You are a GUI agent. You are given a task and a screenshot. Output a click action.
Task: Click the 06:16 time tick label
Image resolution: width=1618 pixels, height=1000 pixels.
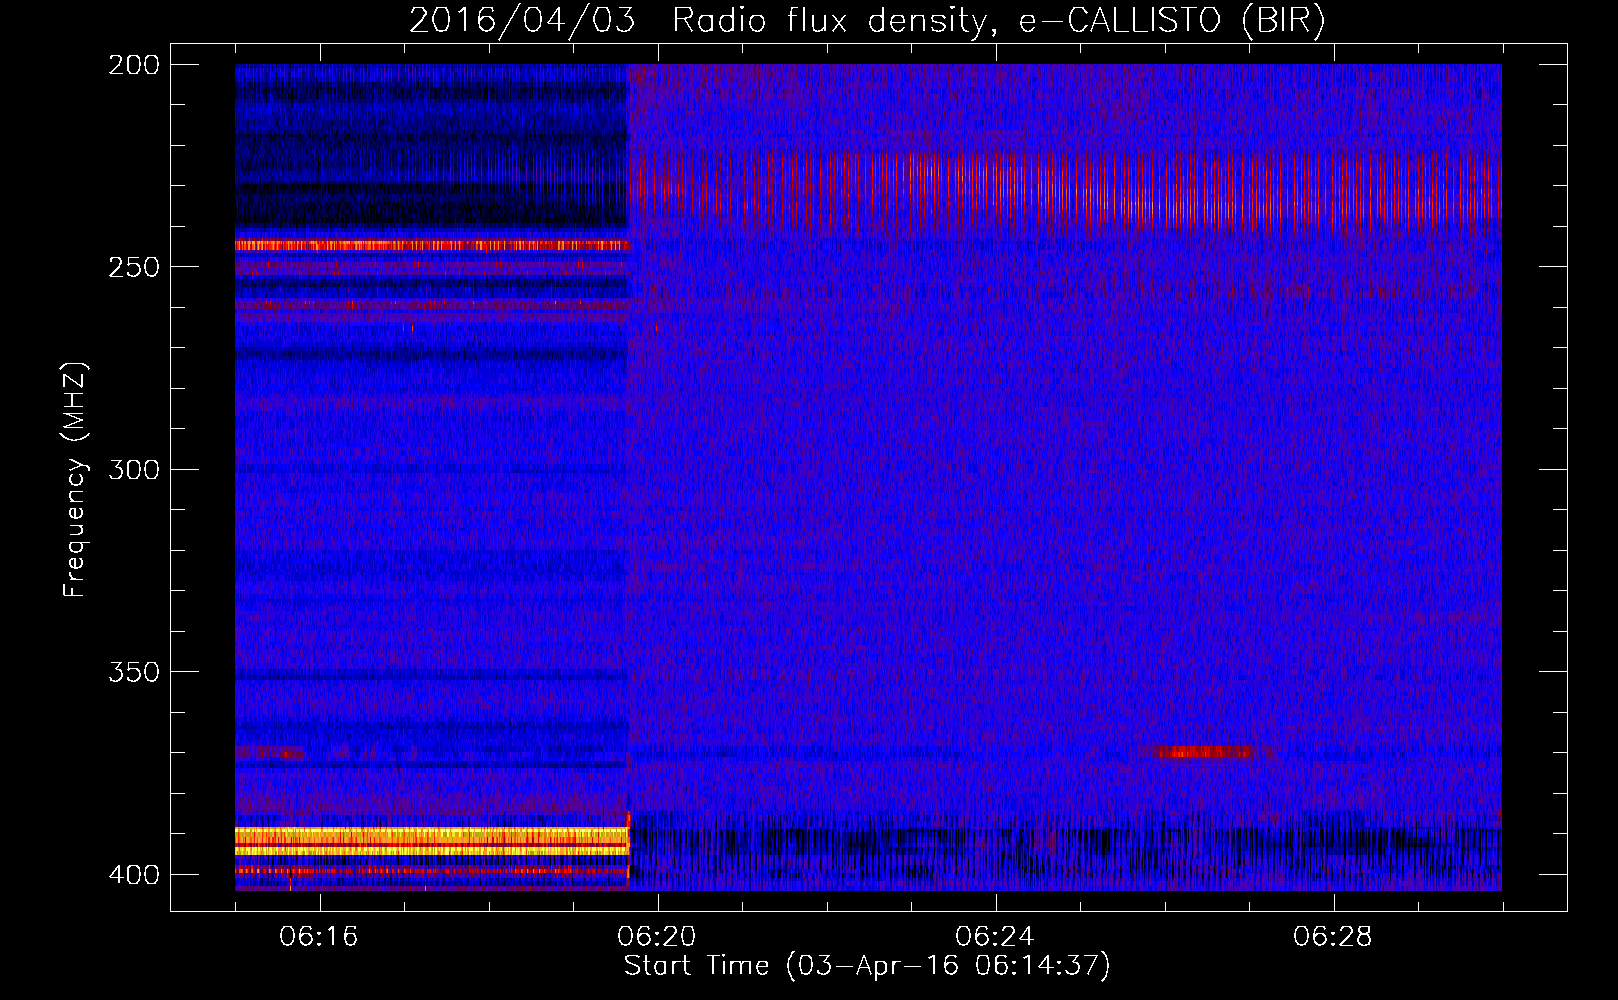[319, 937]
